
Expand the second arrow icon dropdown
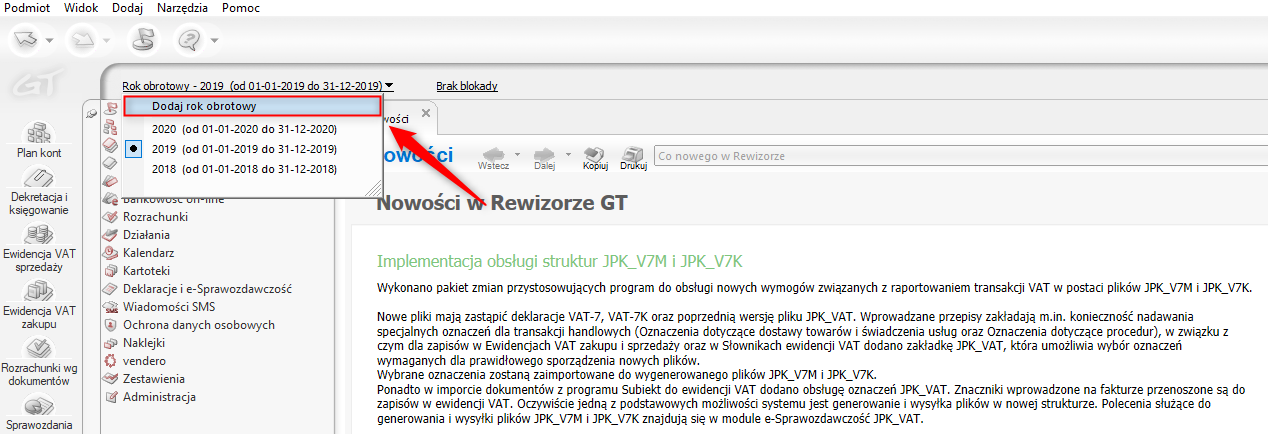[106, 41]
